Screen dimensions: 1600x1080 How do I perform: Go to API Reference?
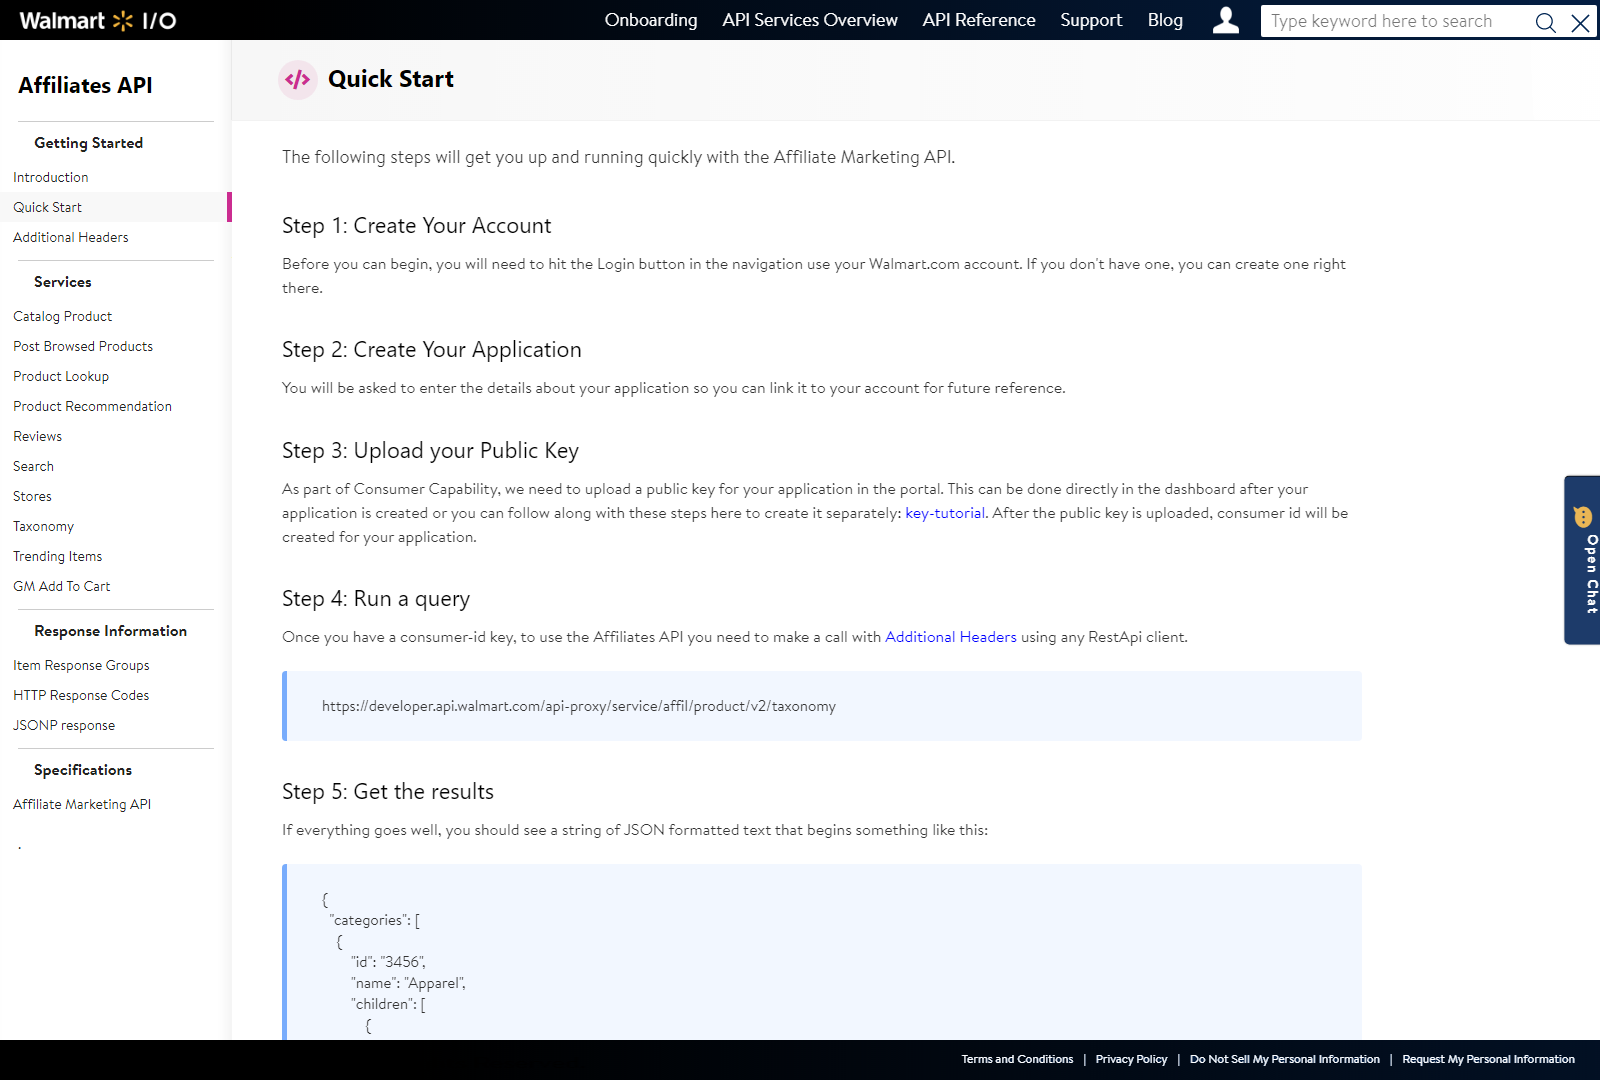pos(979,20)
